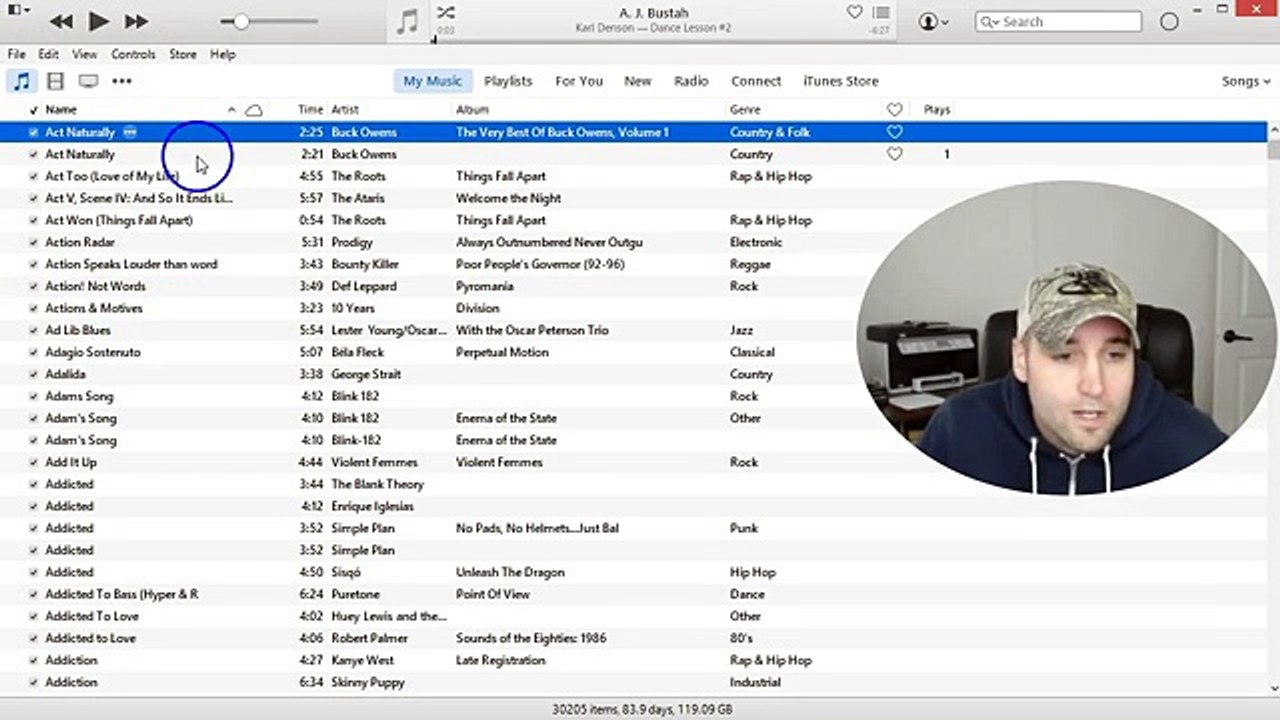Image resolution: width=1280 pixels, height=720 pixels.
Task: Uncheck the Add It Up checkbox
Action: click(34, 462)
